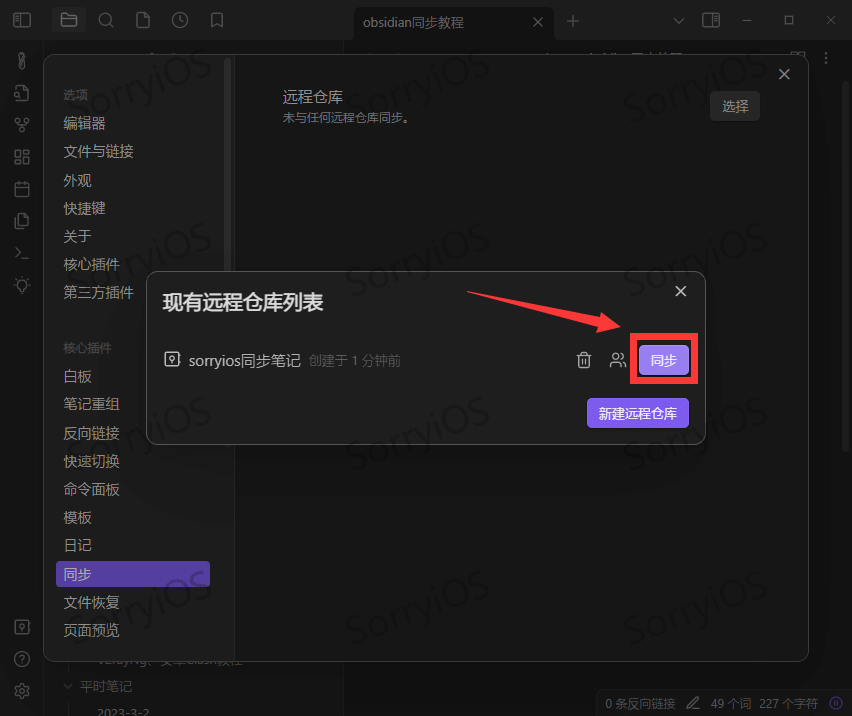Open the graph view from the left ribbon

pos(22,124)
